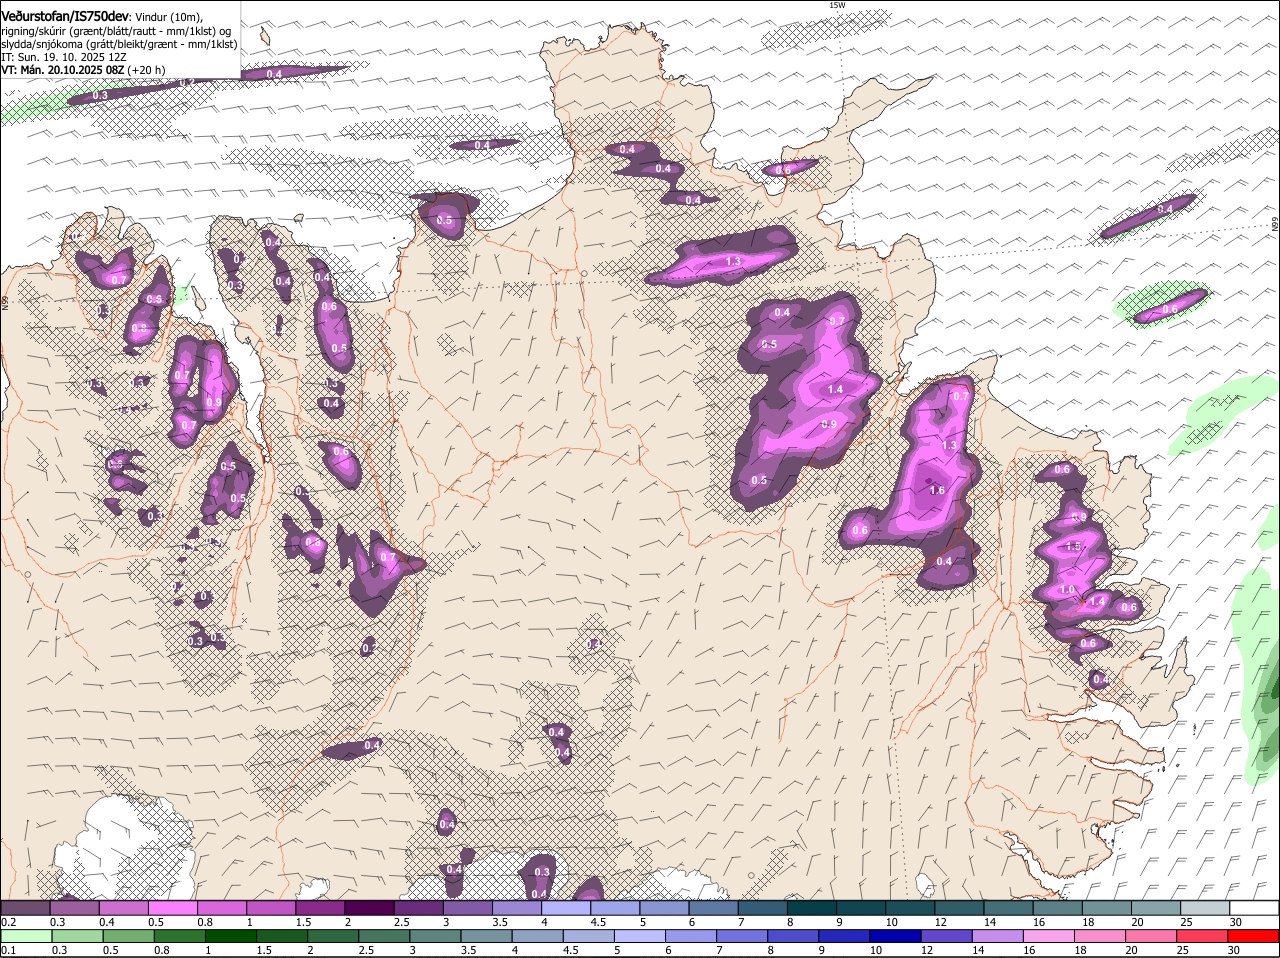Pick upper legend swatch between 20 and 25
1280x958 pixels.
[x=1155, y=908]
